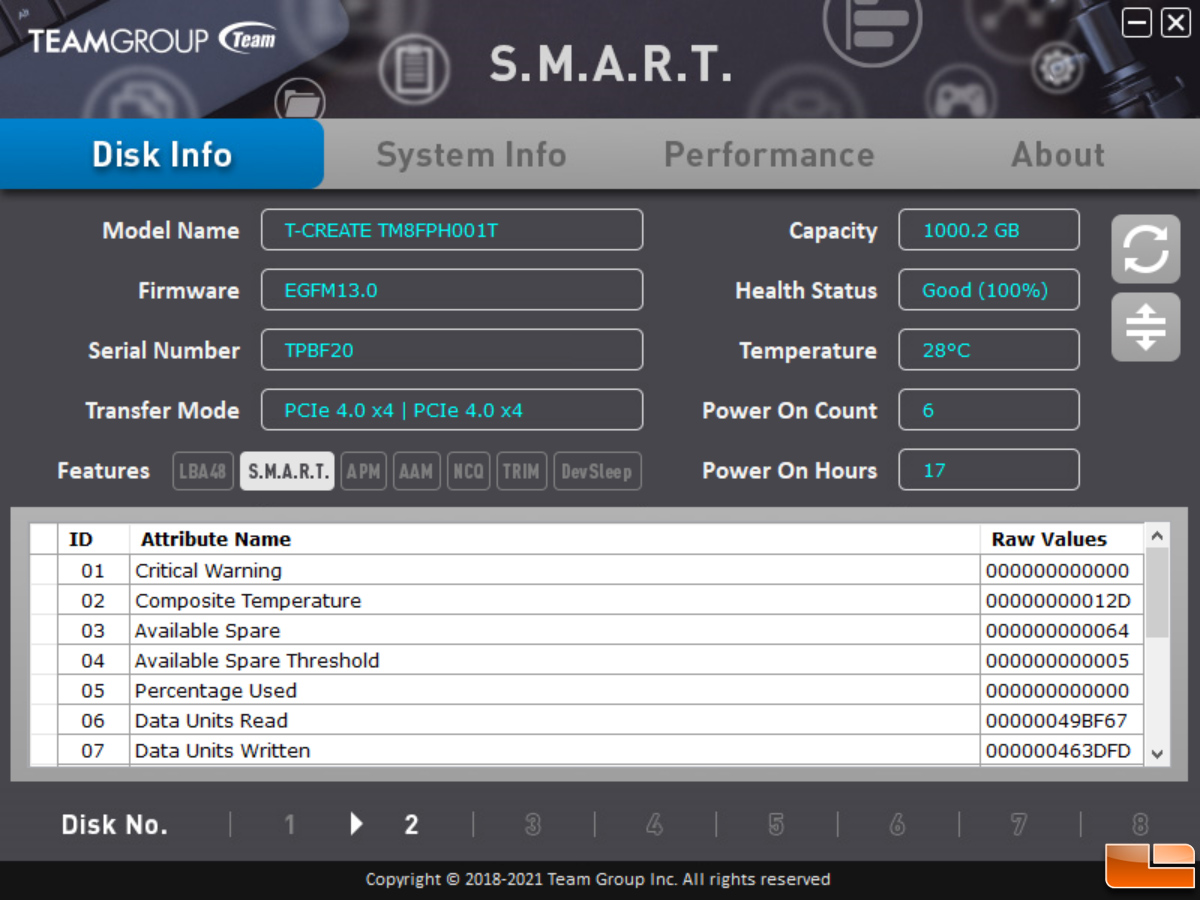Open the Disk Info tab
Image resolution: width=1200 pixels, height=900 pixels.
coord(162,154)
